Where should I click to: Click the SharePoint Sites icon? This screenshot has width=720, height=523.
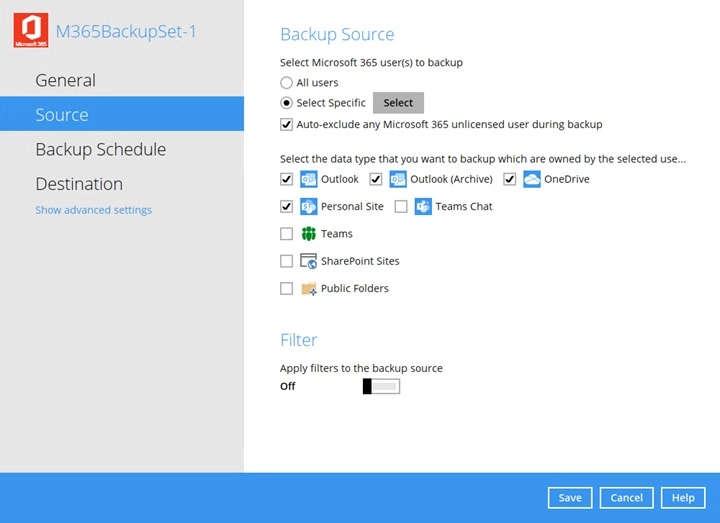(x=308, y=261)
